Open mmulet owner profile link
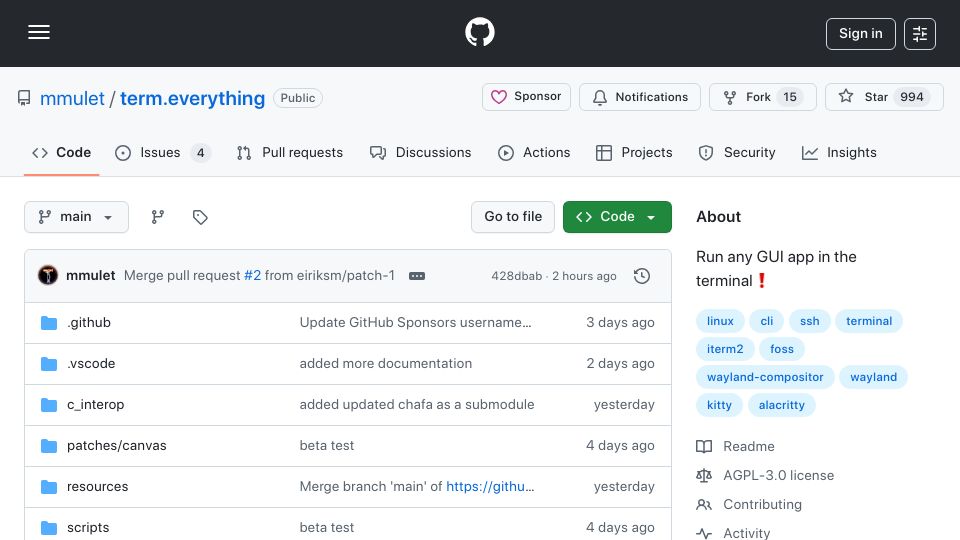 coord(72,98)
